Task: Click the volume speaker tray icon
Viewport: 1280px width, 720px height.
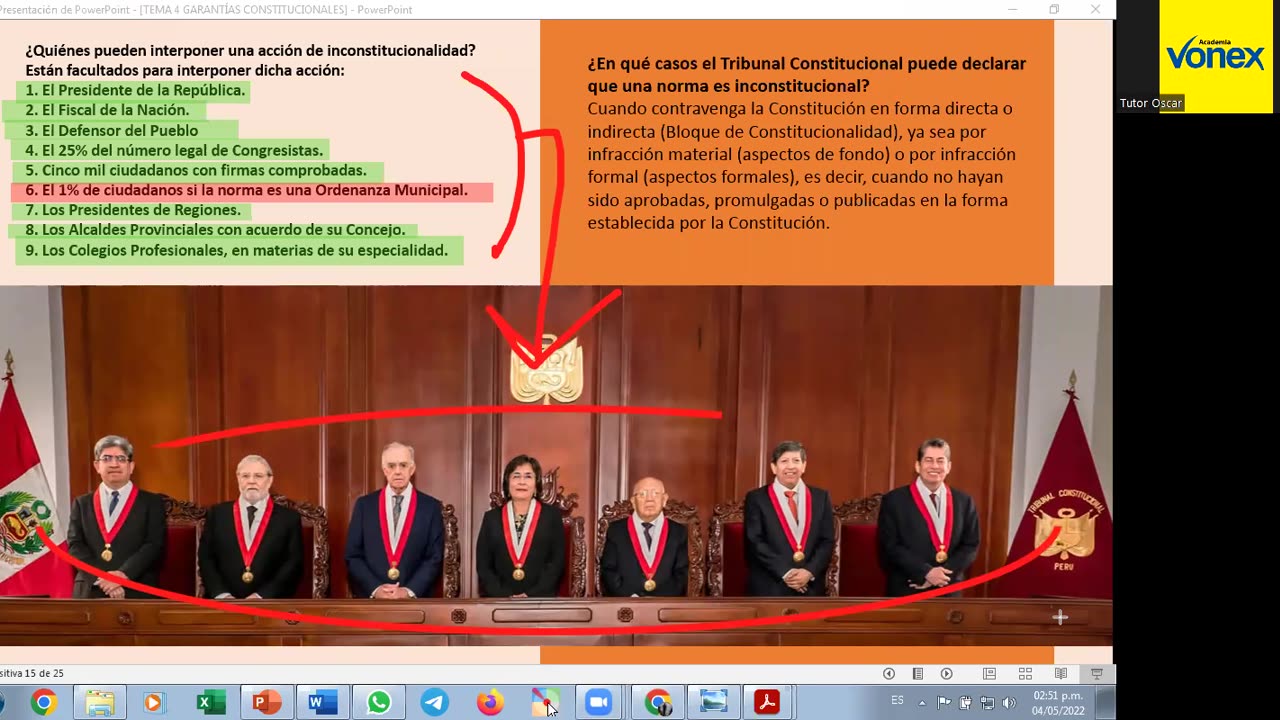Action: pos(1008,702)
